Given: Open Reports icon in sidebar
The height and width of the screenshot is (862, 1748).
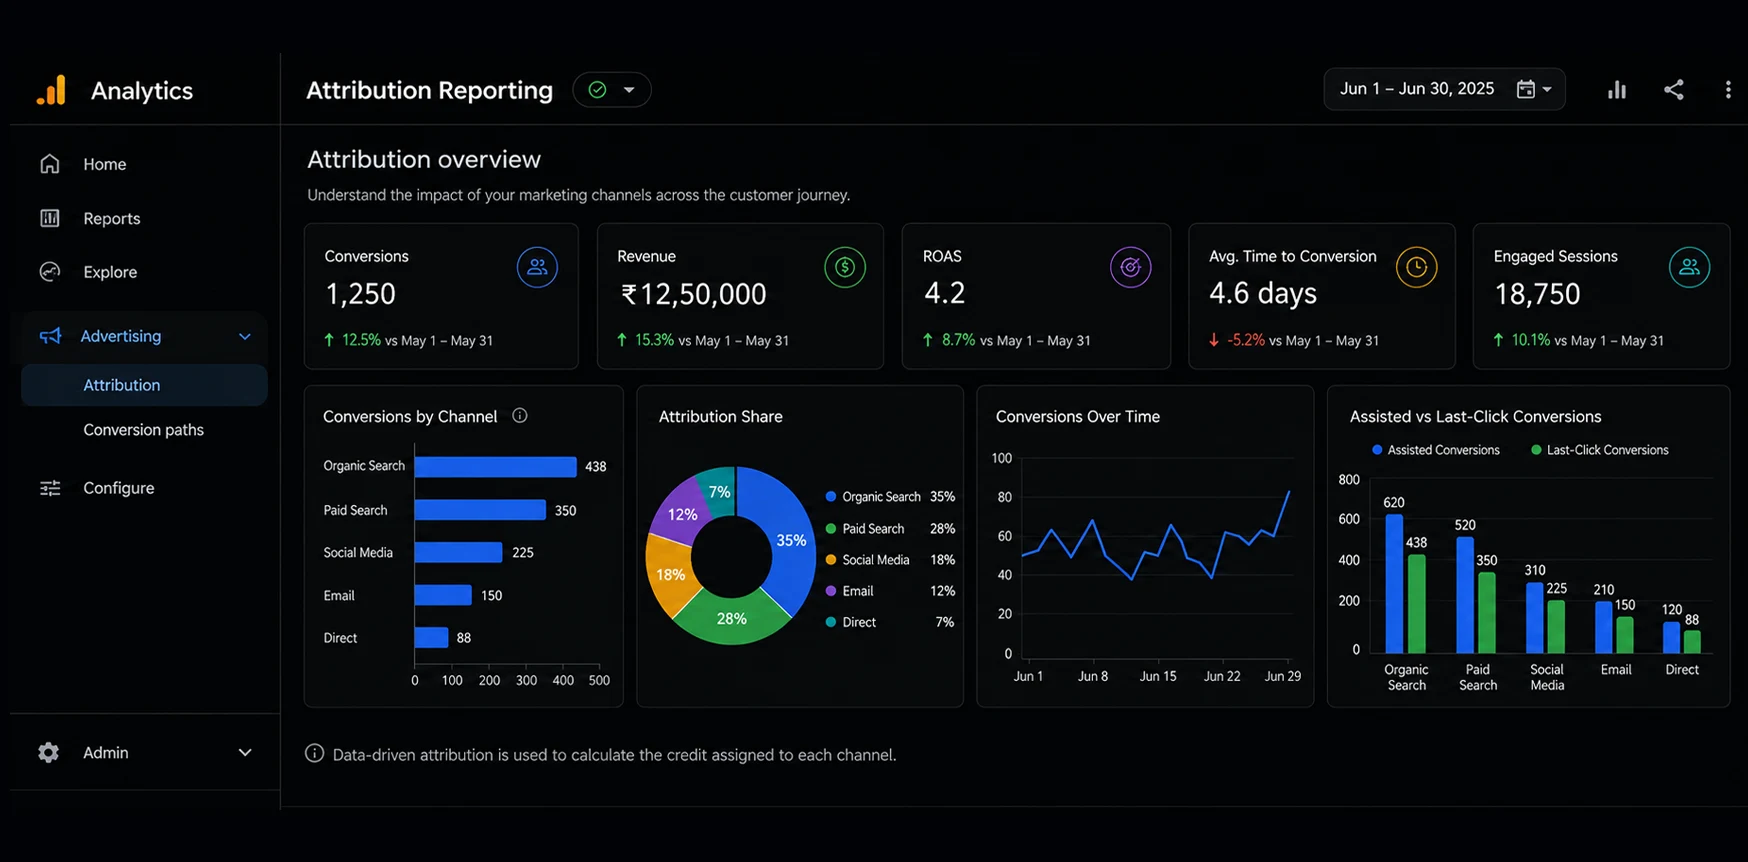Looking at the screenshot, I should point(50,218).
